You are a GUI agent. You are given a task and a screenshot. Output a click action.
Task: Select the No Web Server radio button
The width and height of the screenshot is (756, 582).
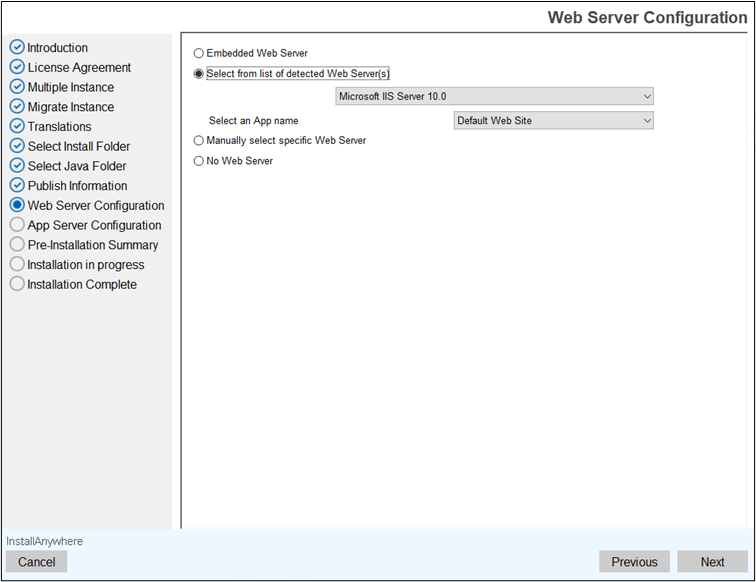(199, 161)
